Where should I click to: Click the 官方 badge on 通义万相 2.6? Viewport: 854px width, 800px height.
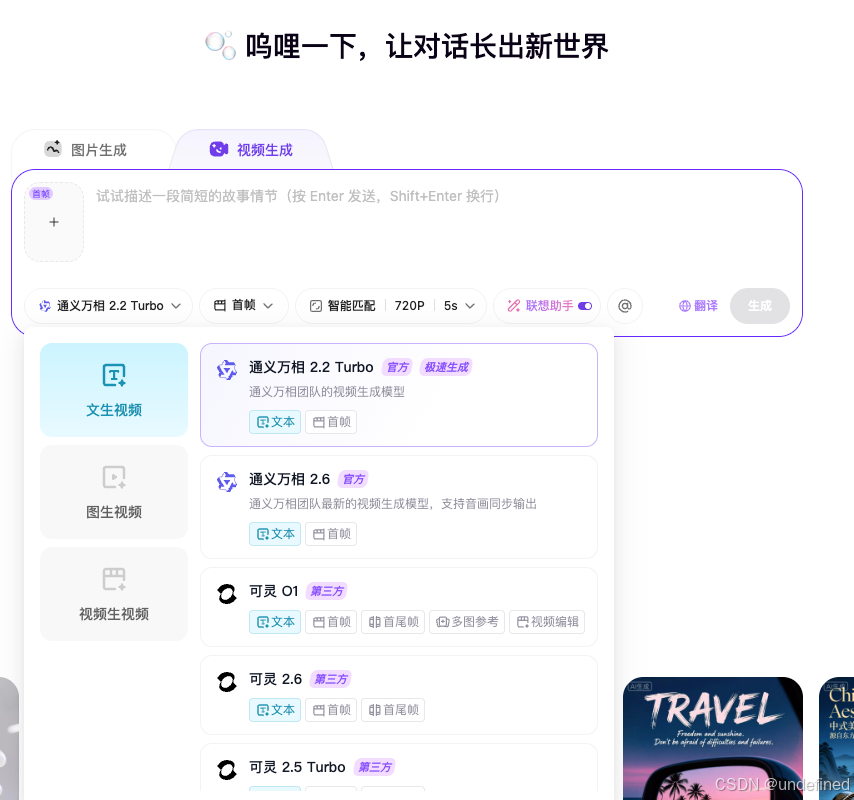click(353, 479)
